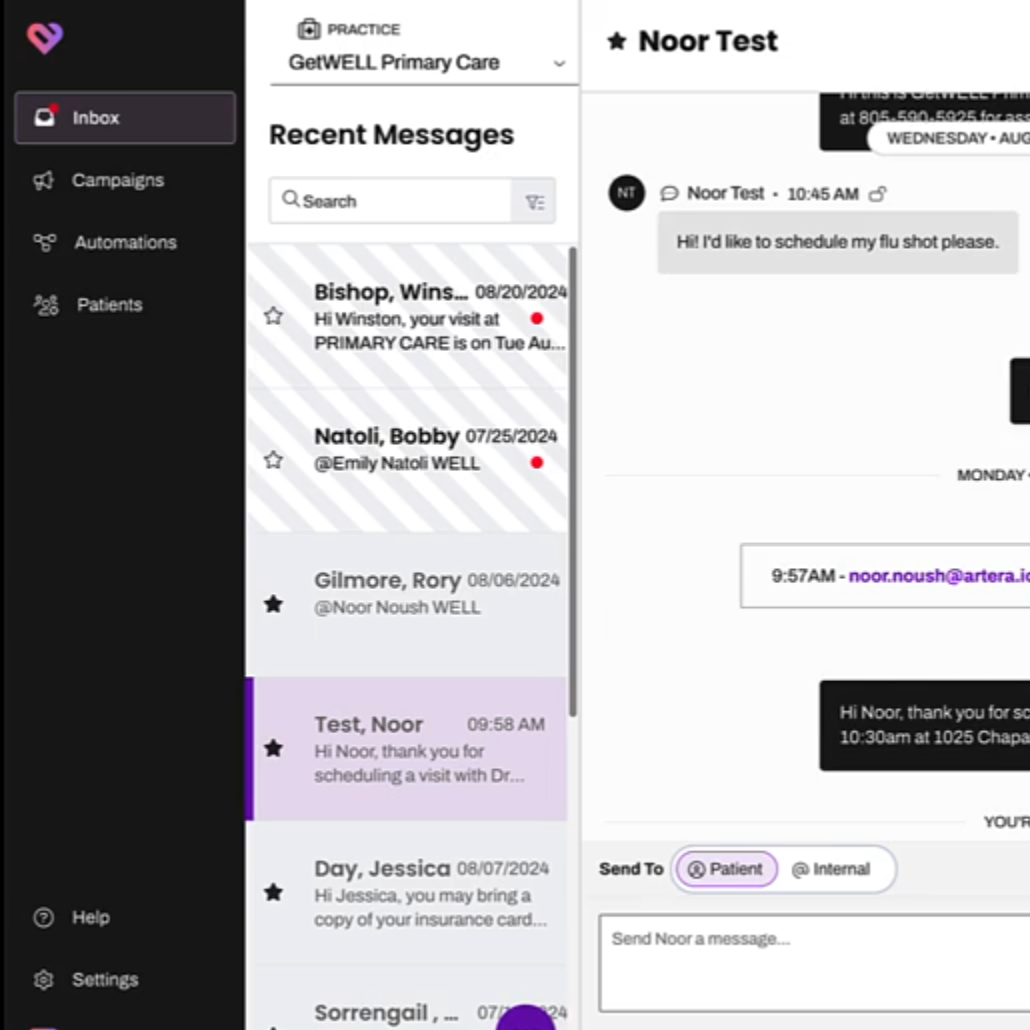1030x1030 pixels.
Task: Go to Campaigns in the sidebar
Action: click(x=117, y=180)
